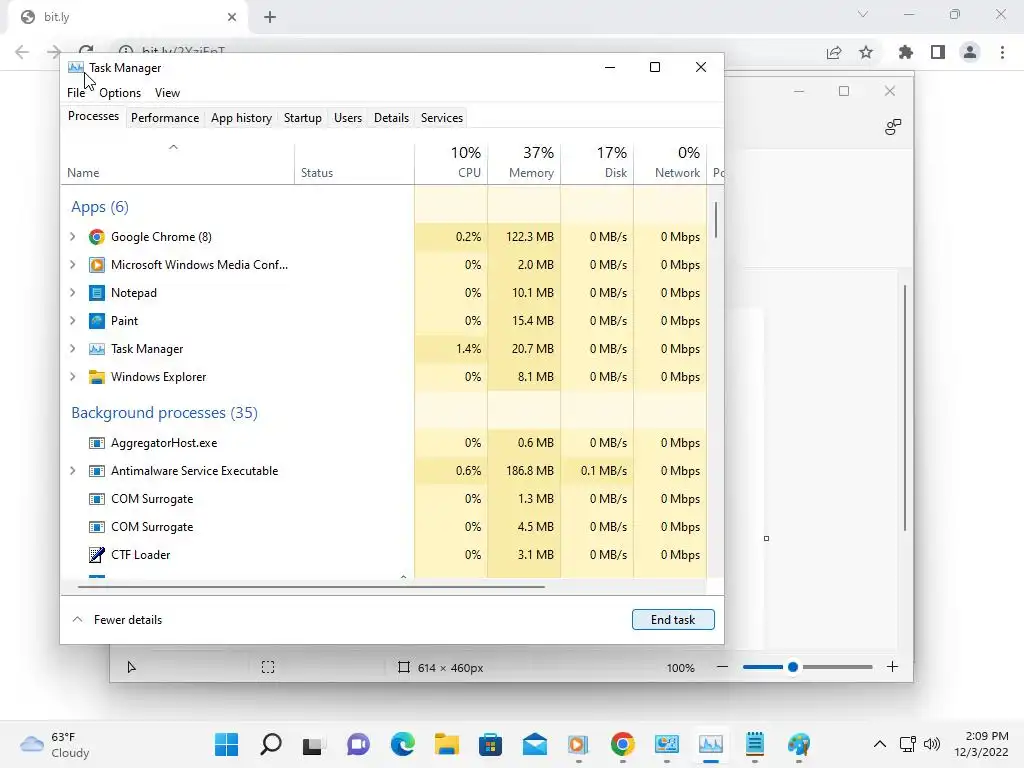Open the File menu in Task Manager

(76, 93)
